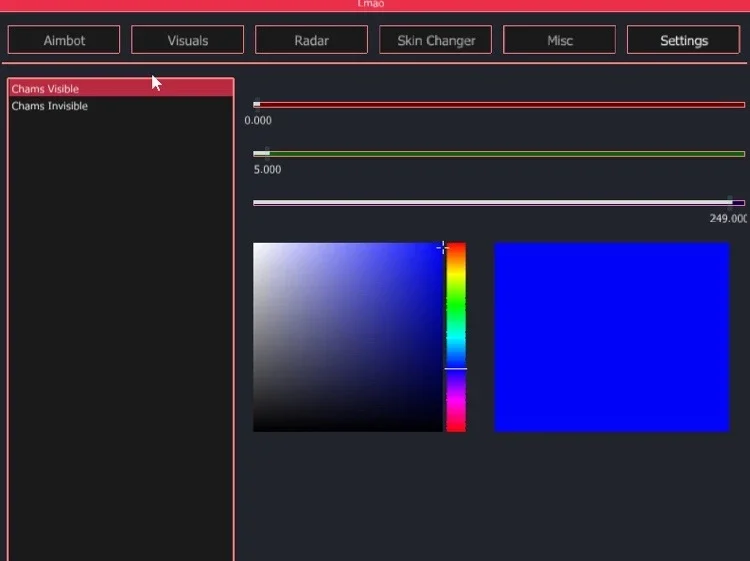The height and width of the screenshot is (561, 750).
Task: Open the Aimbot tab
Action: pos(64,40)
